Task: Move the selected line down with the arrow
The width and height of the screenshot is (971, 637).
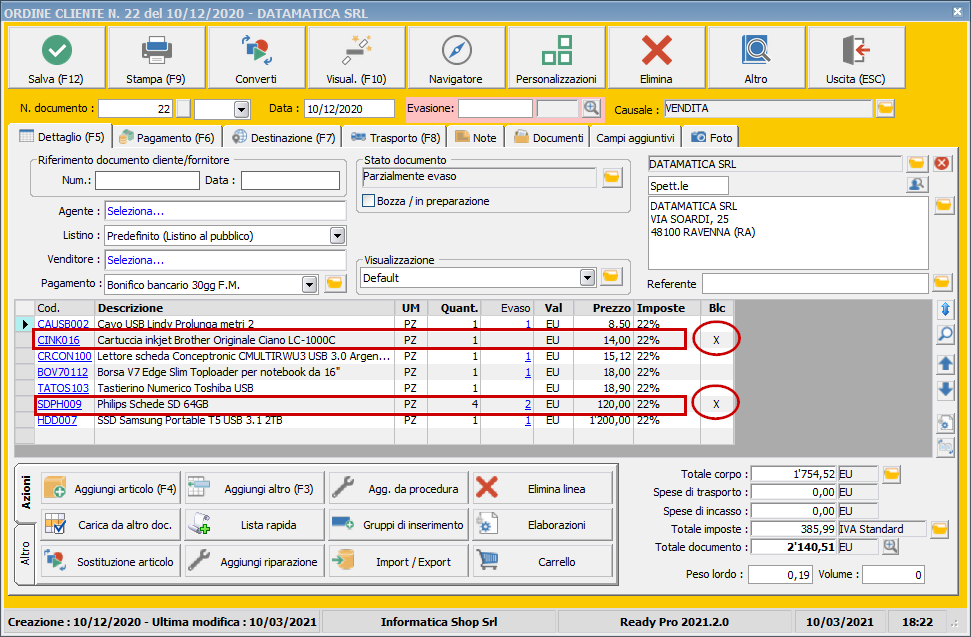Action: (946, 390)
